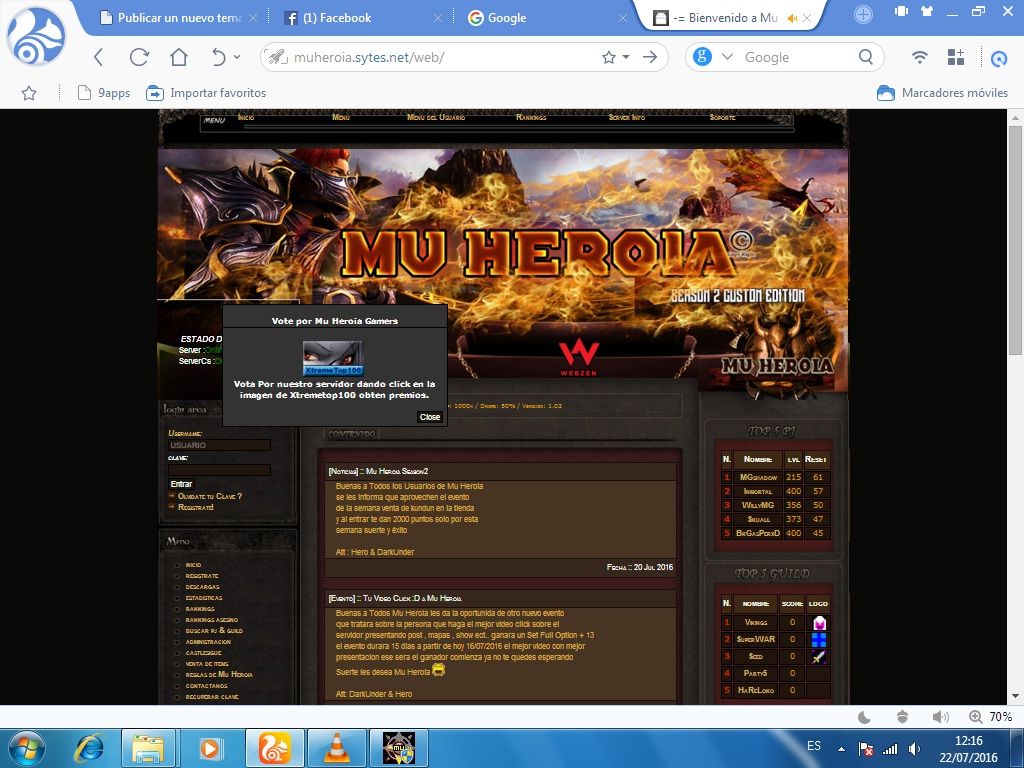This screenshot has width=1024, height=768.
Task: Expand the undo arrow dropdown chevron
Action: click(x=237, y=57)
